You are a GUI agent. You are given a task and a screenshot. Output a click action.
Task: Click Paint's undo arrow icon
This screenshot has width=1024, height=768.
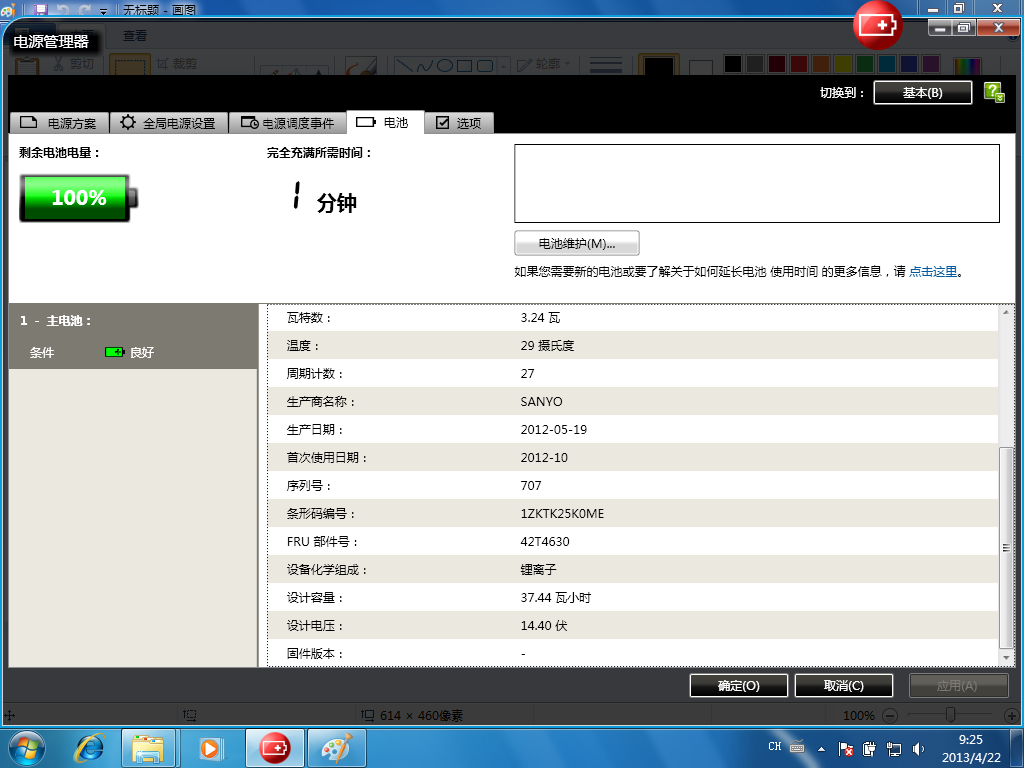(x=63, y=9)
